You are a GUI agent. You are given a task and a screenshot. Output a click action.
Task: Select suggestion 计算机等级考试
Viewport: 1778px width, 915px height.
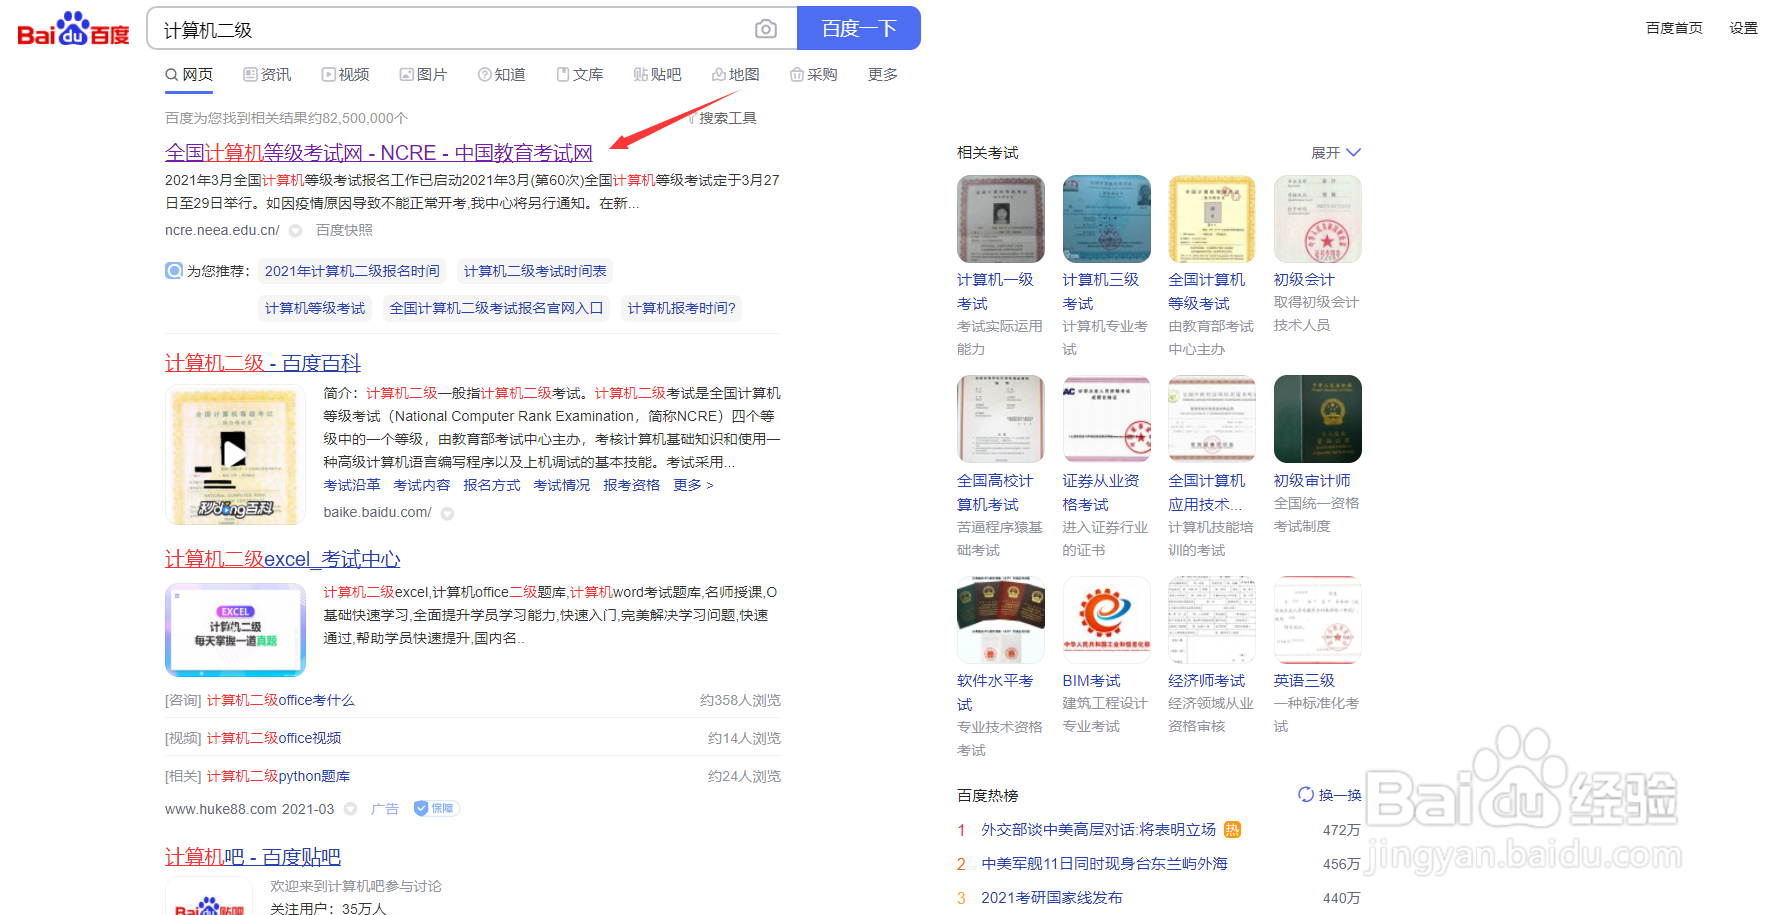coord(315,308)
